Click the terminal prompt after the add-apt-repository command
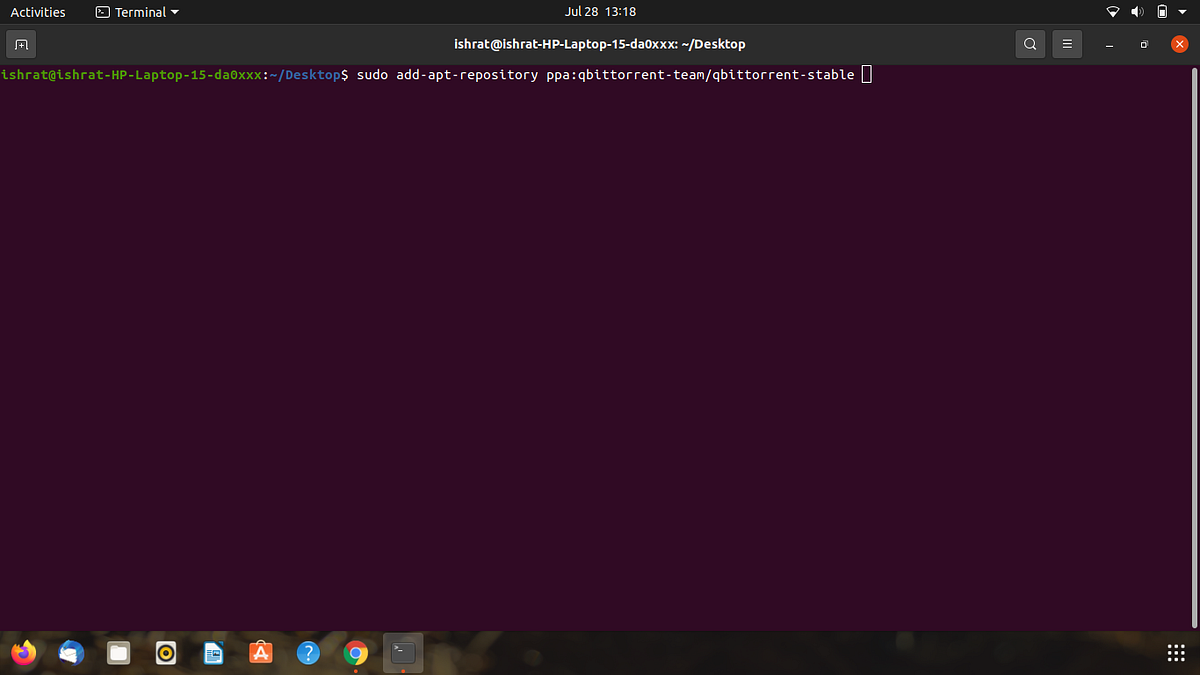Image resolution: width=1200 pixels, height=675 pixels. [x=866, y=74]
